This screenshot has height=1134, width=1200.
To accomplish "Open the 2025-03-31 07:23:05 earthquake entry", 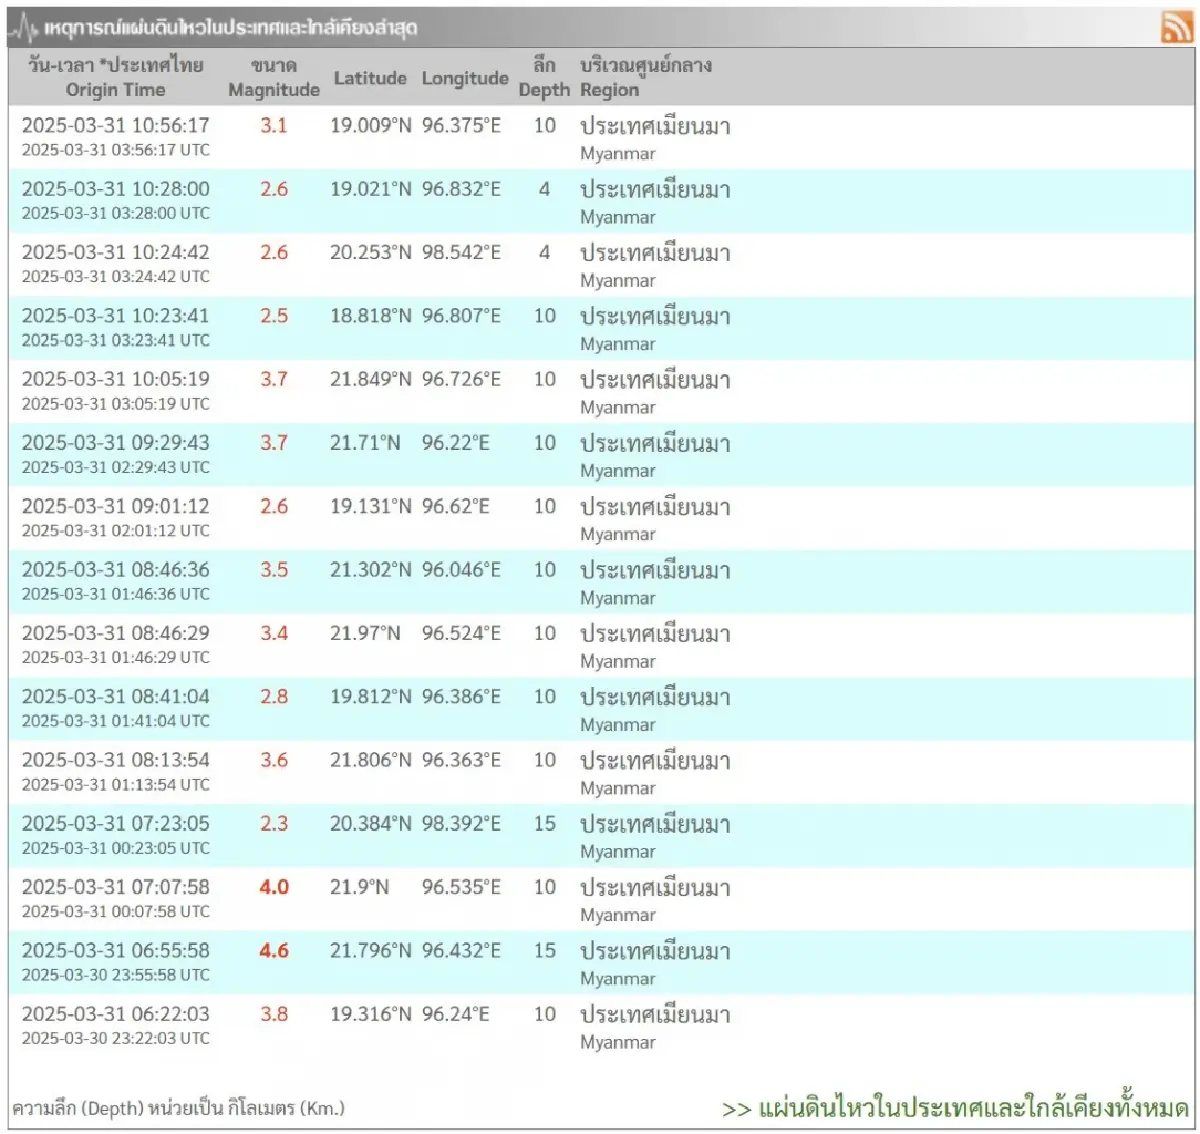I will 116,824.
